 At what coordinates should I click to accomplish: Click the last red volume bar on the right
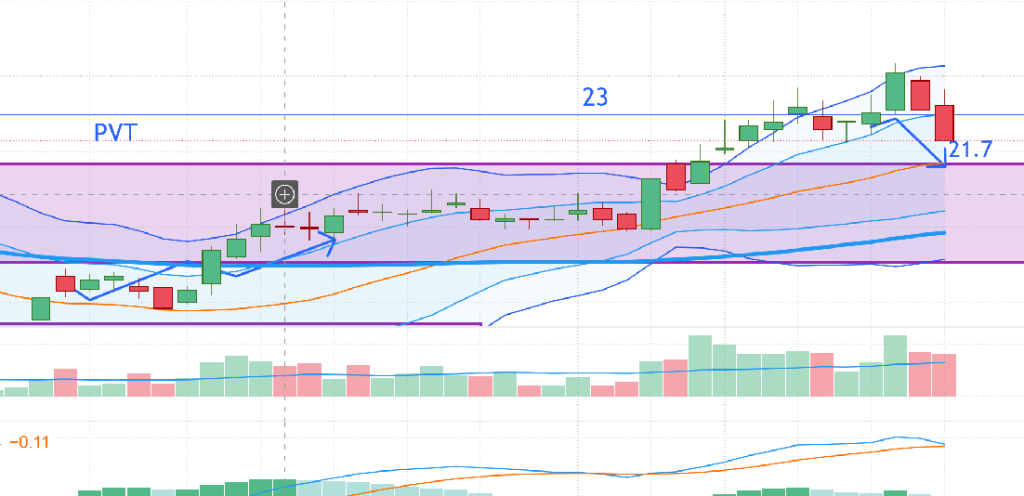click(944, 375)
